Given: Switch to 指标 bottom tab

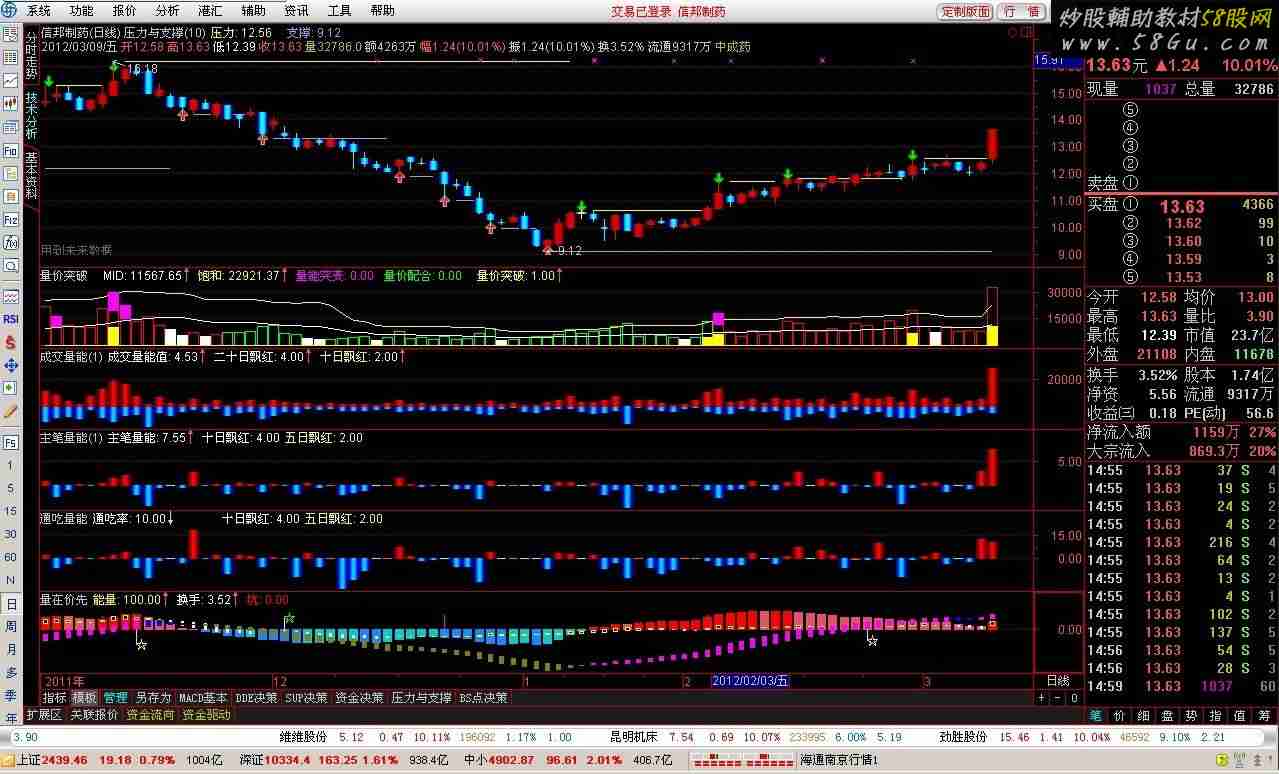Looking at the screenshot, I should tap(54, 698).
